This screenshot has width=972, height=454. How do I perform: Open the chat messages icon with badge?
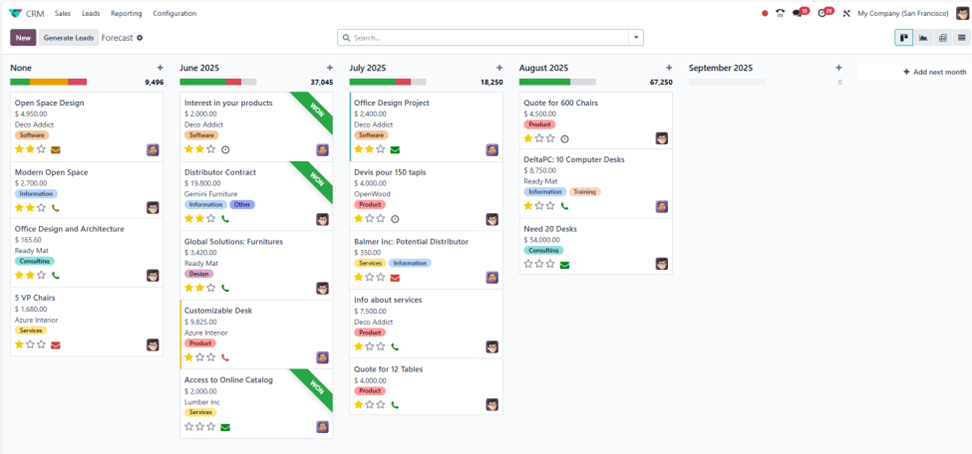click(799, 13)
